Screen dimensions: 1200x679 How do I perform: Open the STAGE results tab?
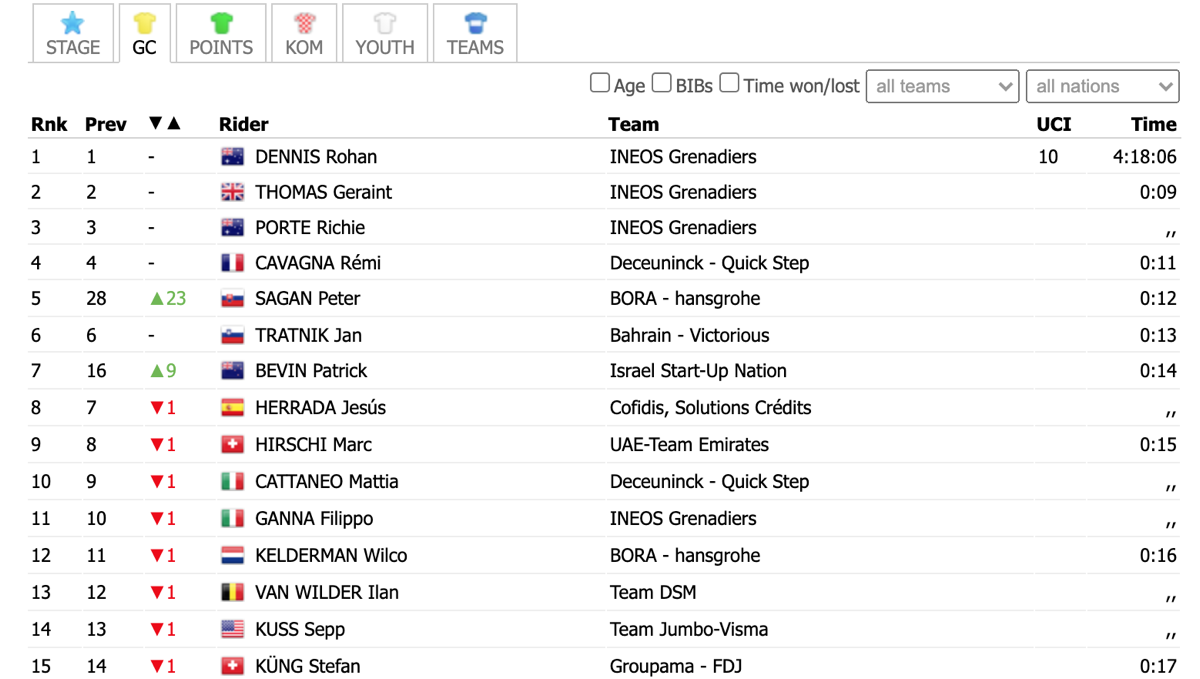tap(73, 33)
